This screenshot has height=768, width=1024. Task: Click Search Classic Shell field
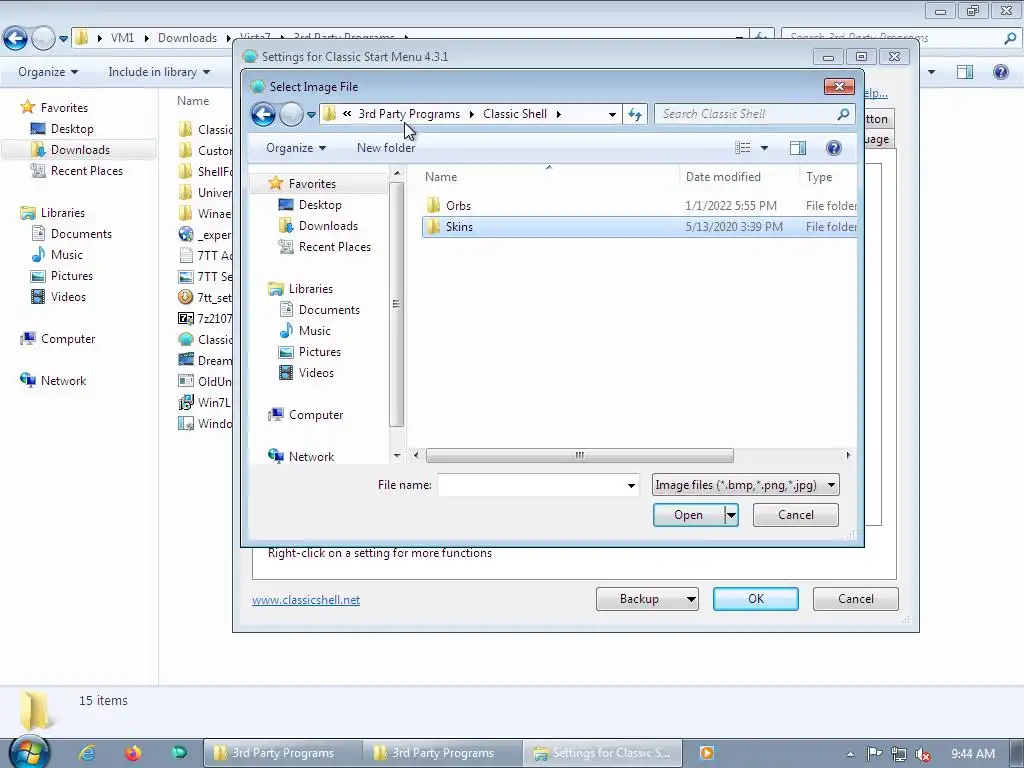[747, 114]
